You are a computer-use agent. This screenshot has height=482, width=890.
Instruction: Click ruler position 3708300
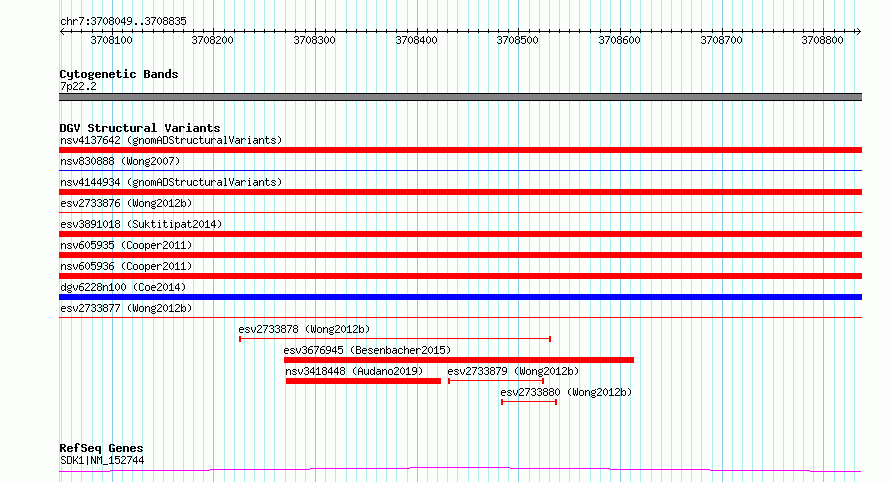pos(314,40)
